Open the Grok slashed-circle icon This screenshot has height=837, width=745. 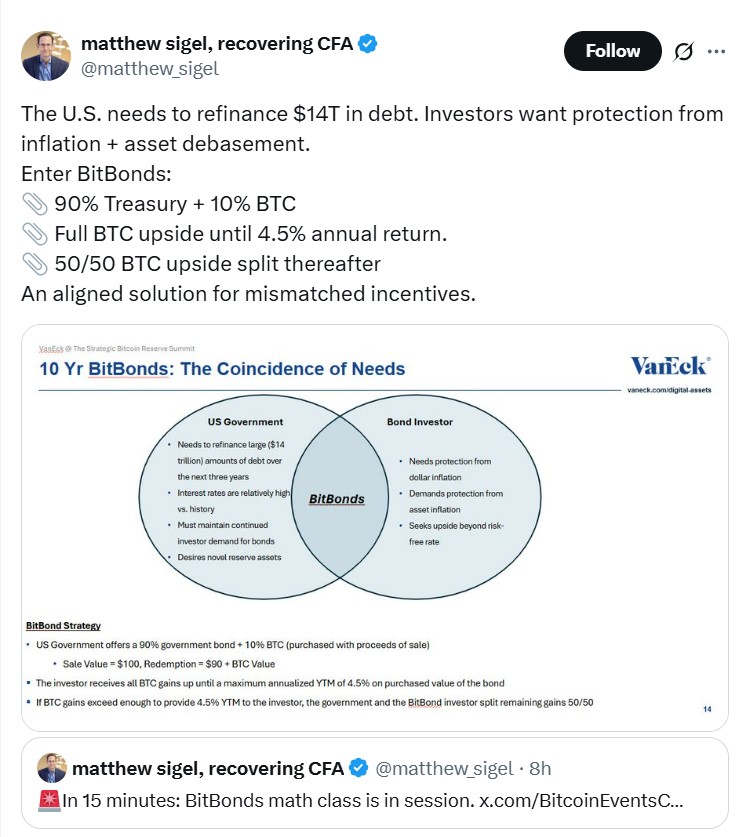685,51
